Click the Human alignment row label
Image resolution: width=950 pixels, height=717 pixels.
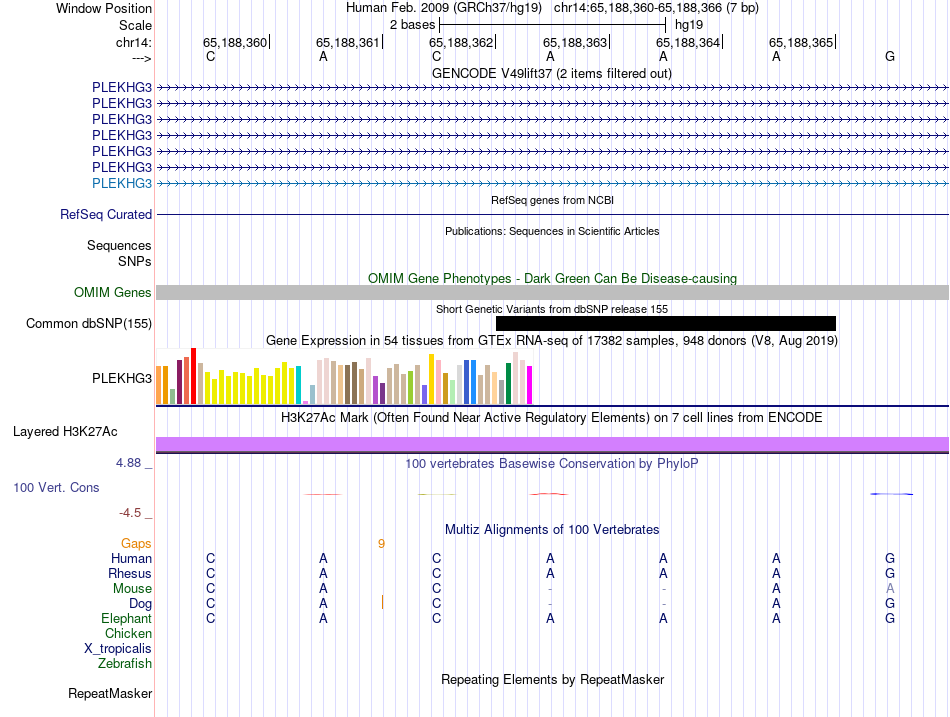[x=131, y=558]
